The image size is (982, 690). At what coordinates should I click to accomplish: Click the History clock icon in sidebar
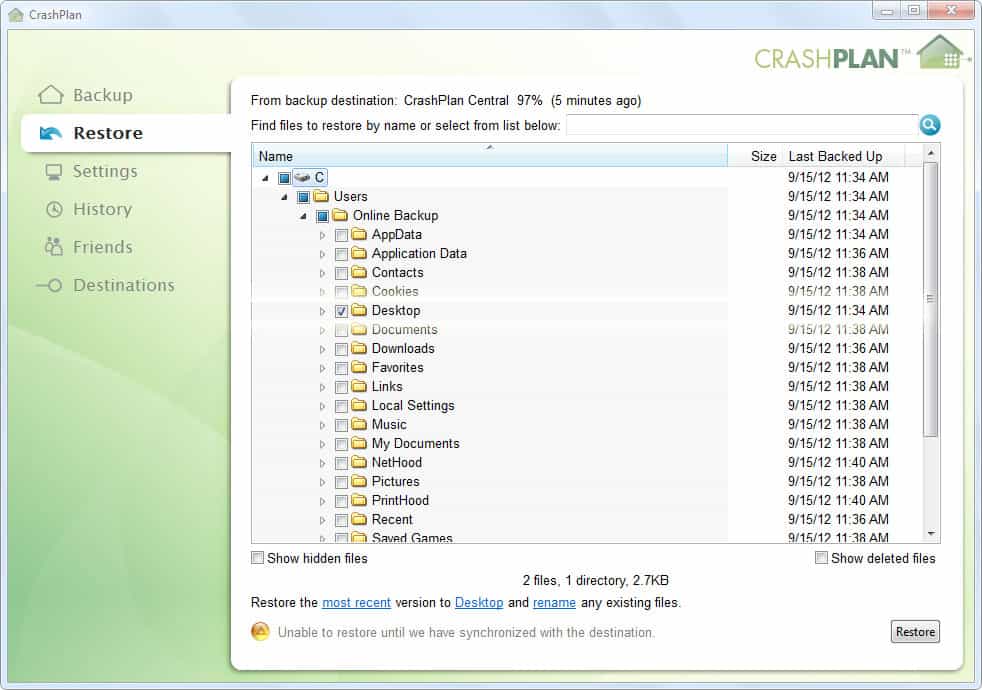54,209
